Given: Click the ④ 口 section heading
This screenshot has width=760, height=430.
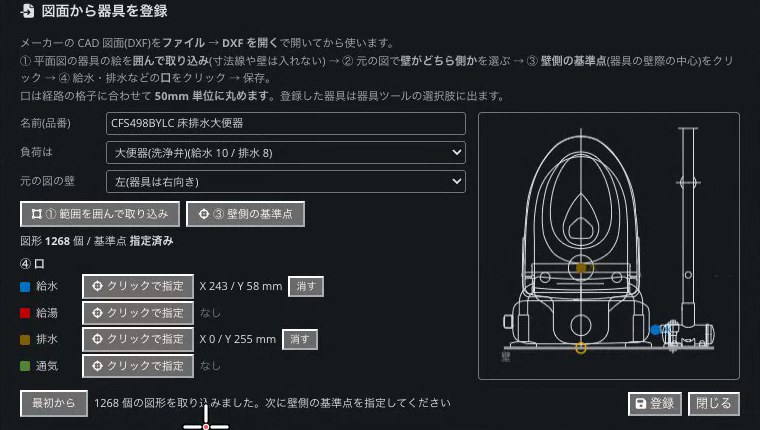Looking at the screenshot, I should click(32, 264).
